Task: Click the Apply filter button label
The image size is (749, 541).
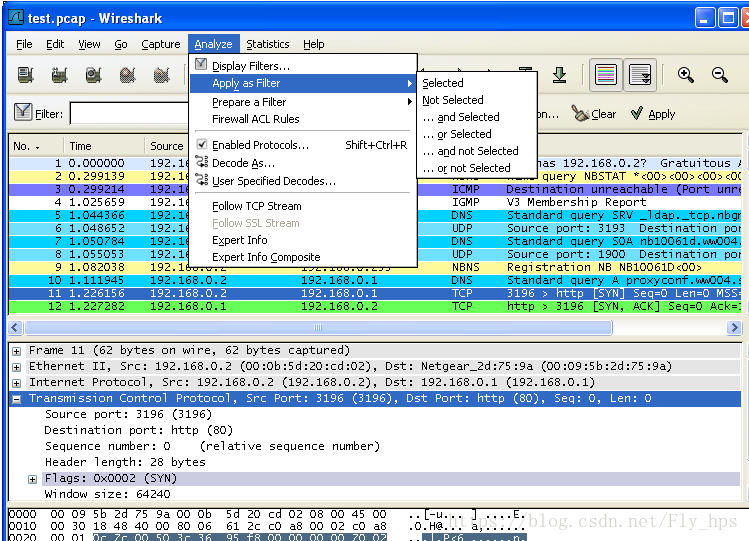Action: click(x=662, y=114)
